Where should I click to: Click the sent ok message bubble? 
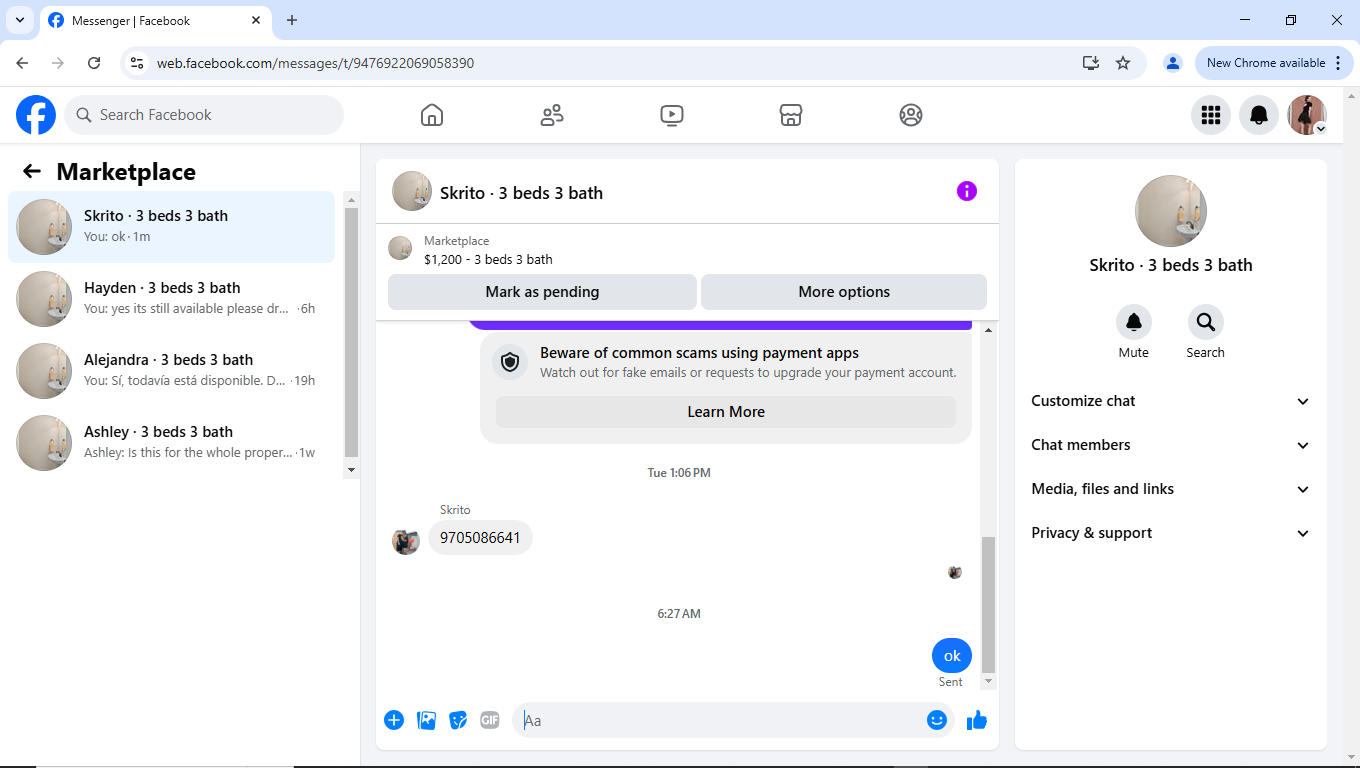pyautogui.click(x=952, y=656)
